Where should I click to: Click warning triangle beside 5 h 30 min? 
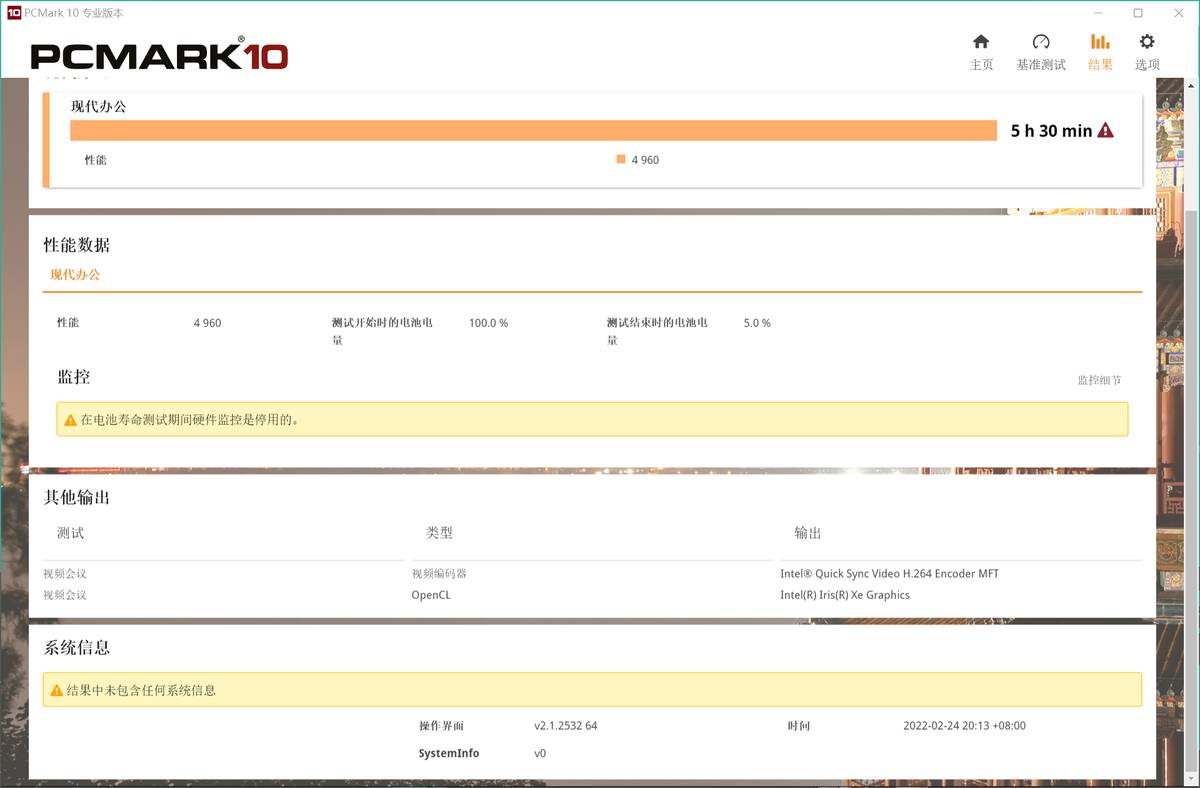[x=1104, y=130]
